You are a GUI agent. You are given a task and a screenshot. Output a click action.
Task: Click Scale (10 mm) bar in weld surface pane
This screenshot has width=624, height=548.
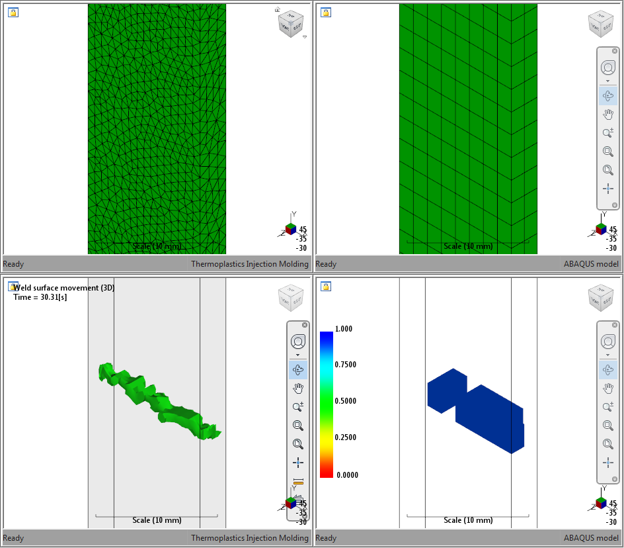click(x=157, y=519)
